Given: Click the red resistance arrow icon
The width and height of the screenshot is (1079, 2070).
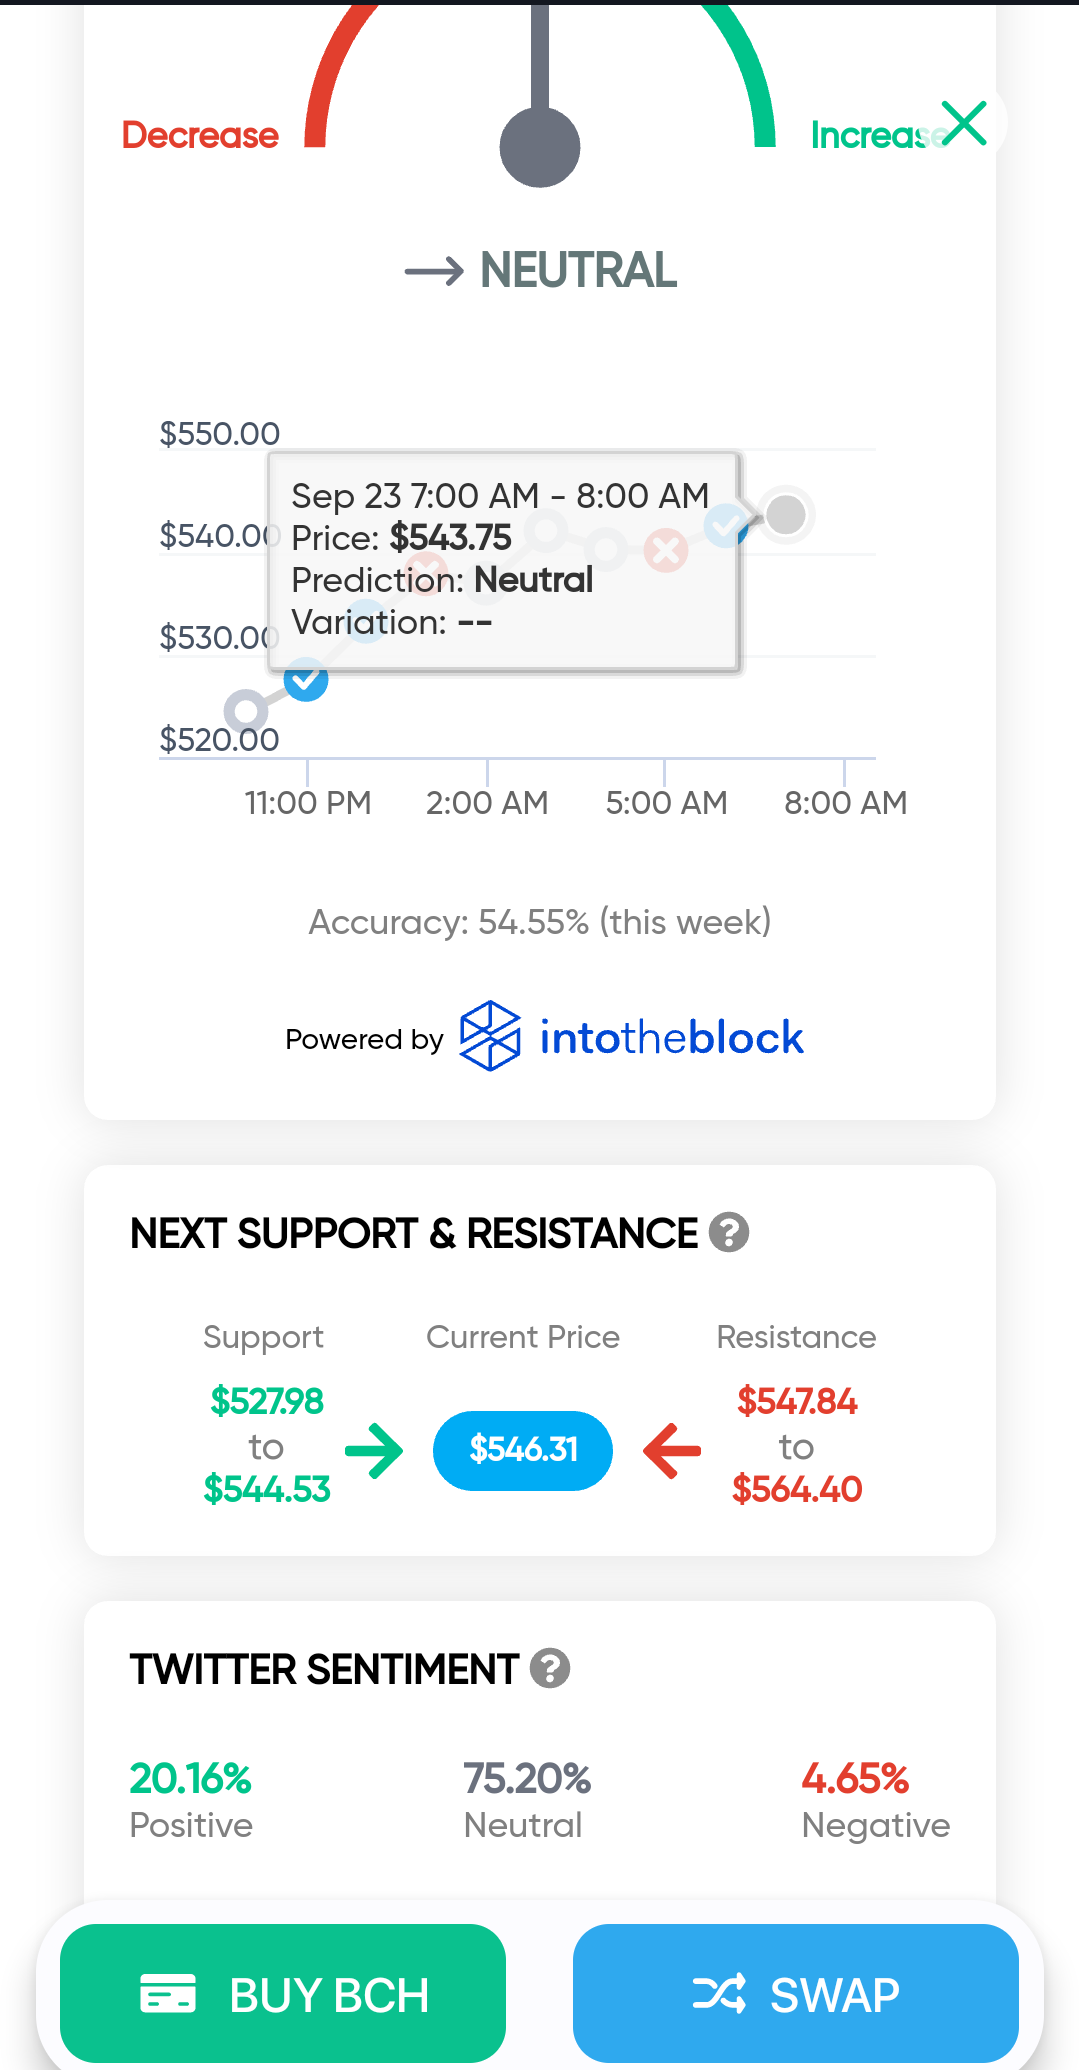Looking at the screenshot, I should coord(672,1450).
